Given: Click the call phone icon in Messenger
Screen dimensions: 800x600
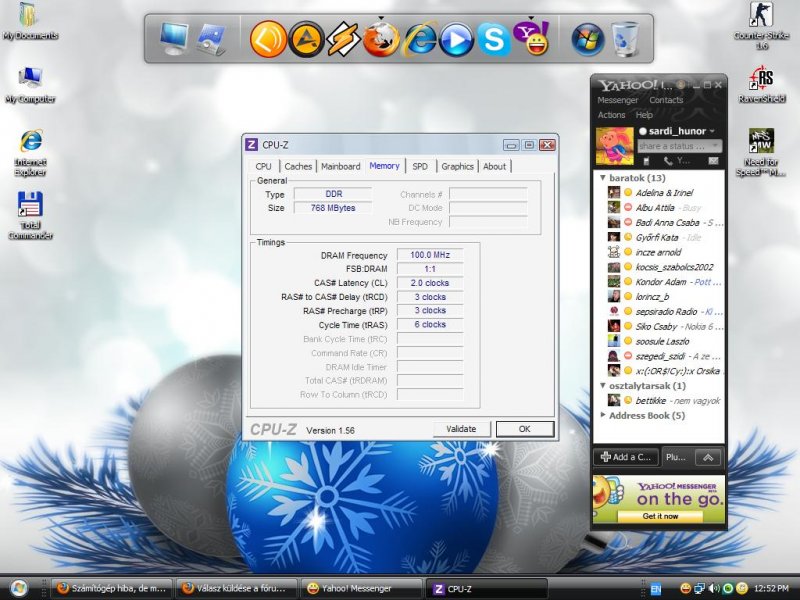Looking at the screenshot, I should (668, 161).
